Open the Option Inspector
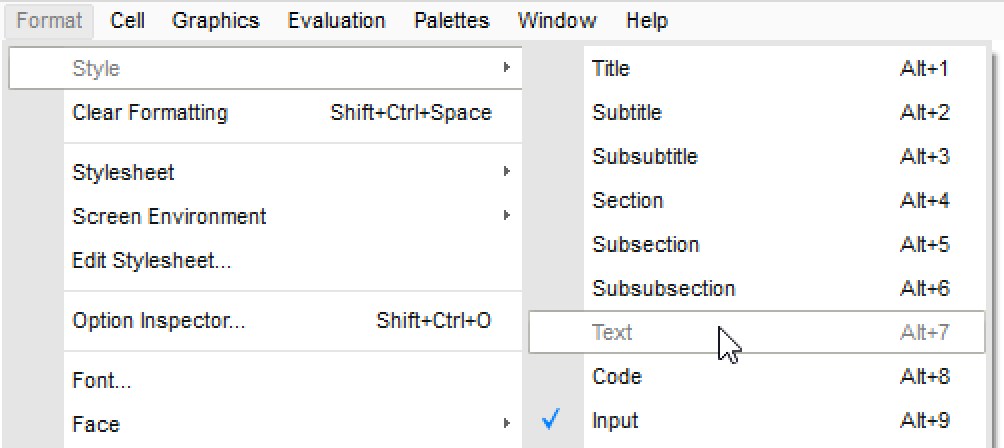 tap(158, 321)
